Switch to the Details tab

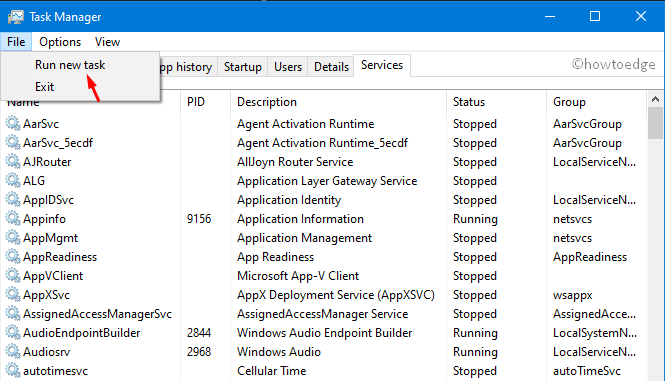click(x=331, y=67)
